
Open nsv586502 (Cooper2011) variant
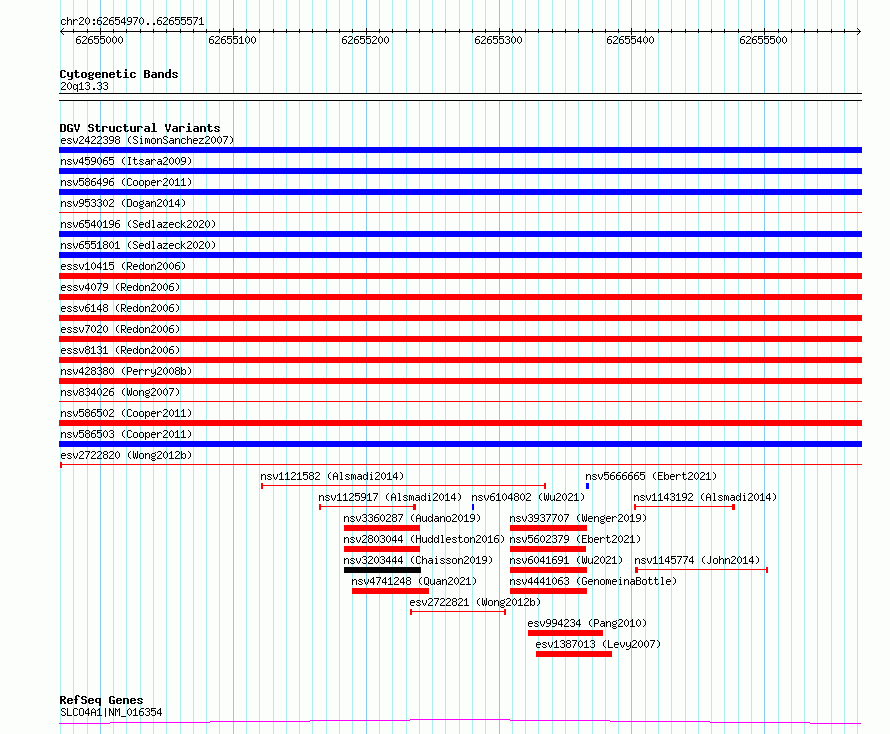(x=126, y=413)
